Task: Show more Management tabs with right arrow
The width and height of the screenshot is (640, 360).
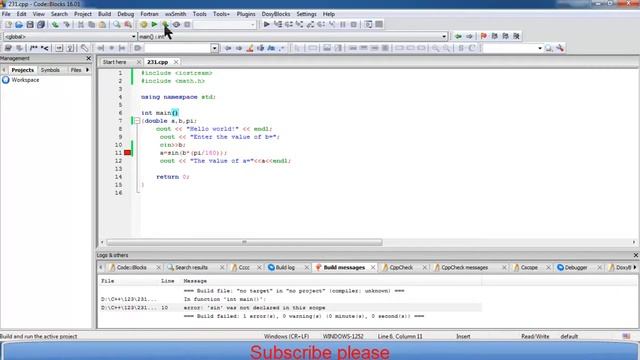Action: pyautogui.click(x=87, y=70)
